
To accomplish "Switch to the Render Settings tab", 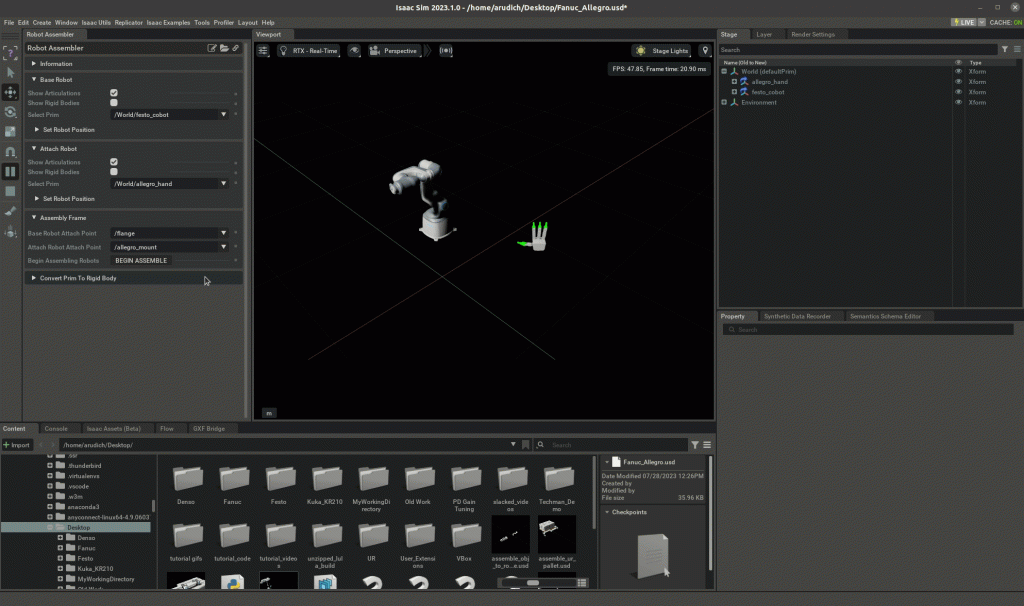I will coord(812,34).
